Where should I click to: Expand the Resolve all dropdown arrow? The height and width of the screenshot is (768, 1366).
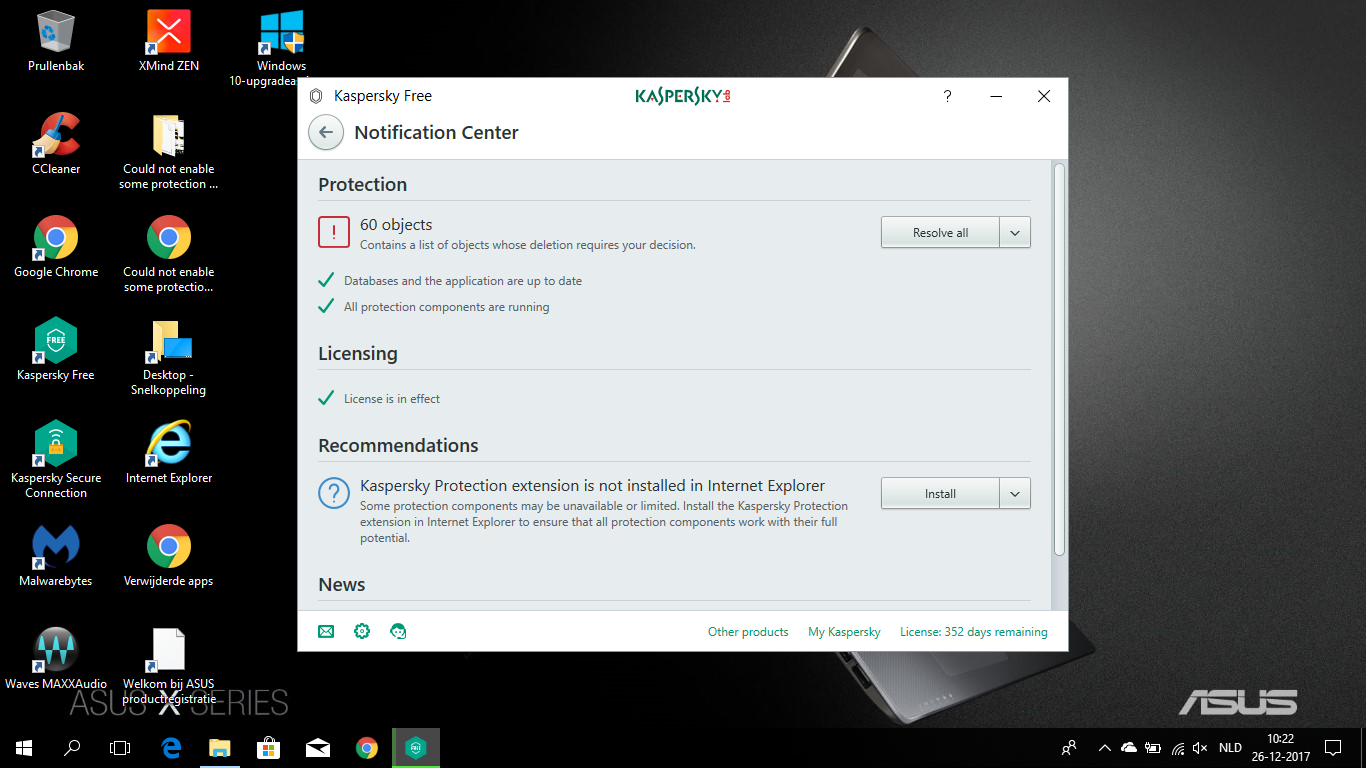click(1015, 232)
